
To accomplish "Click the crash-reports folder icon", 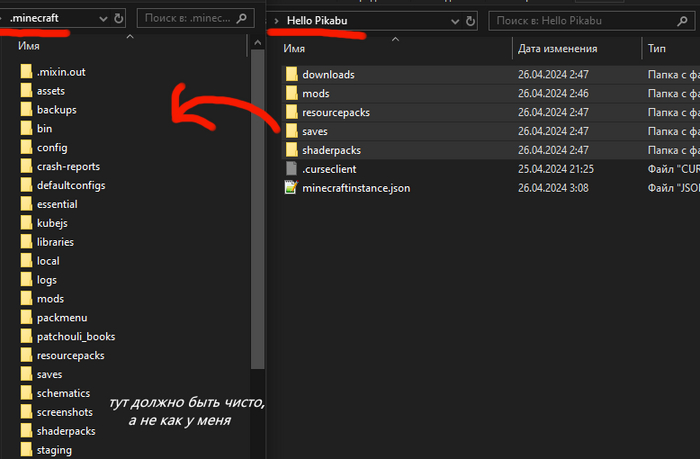I will click(26, 166).
